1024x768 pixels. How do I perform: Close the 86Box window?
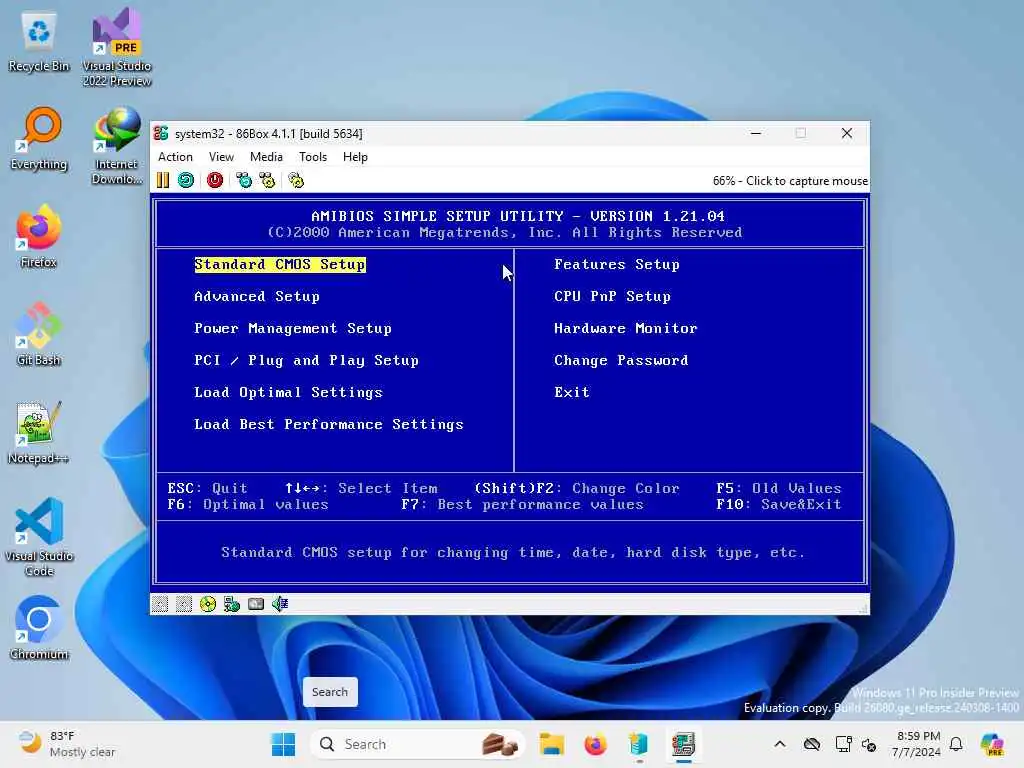(x=847, y=133)
